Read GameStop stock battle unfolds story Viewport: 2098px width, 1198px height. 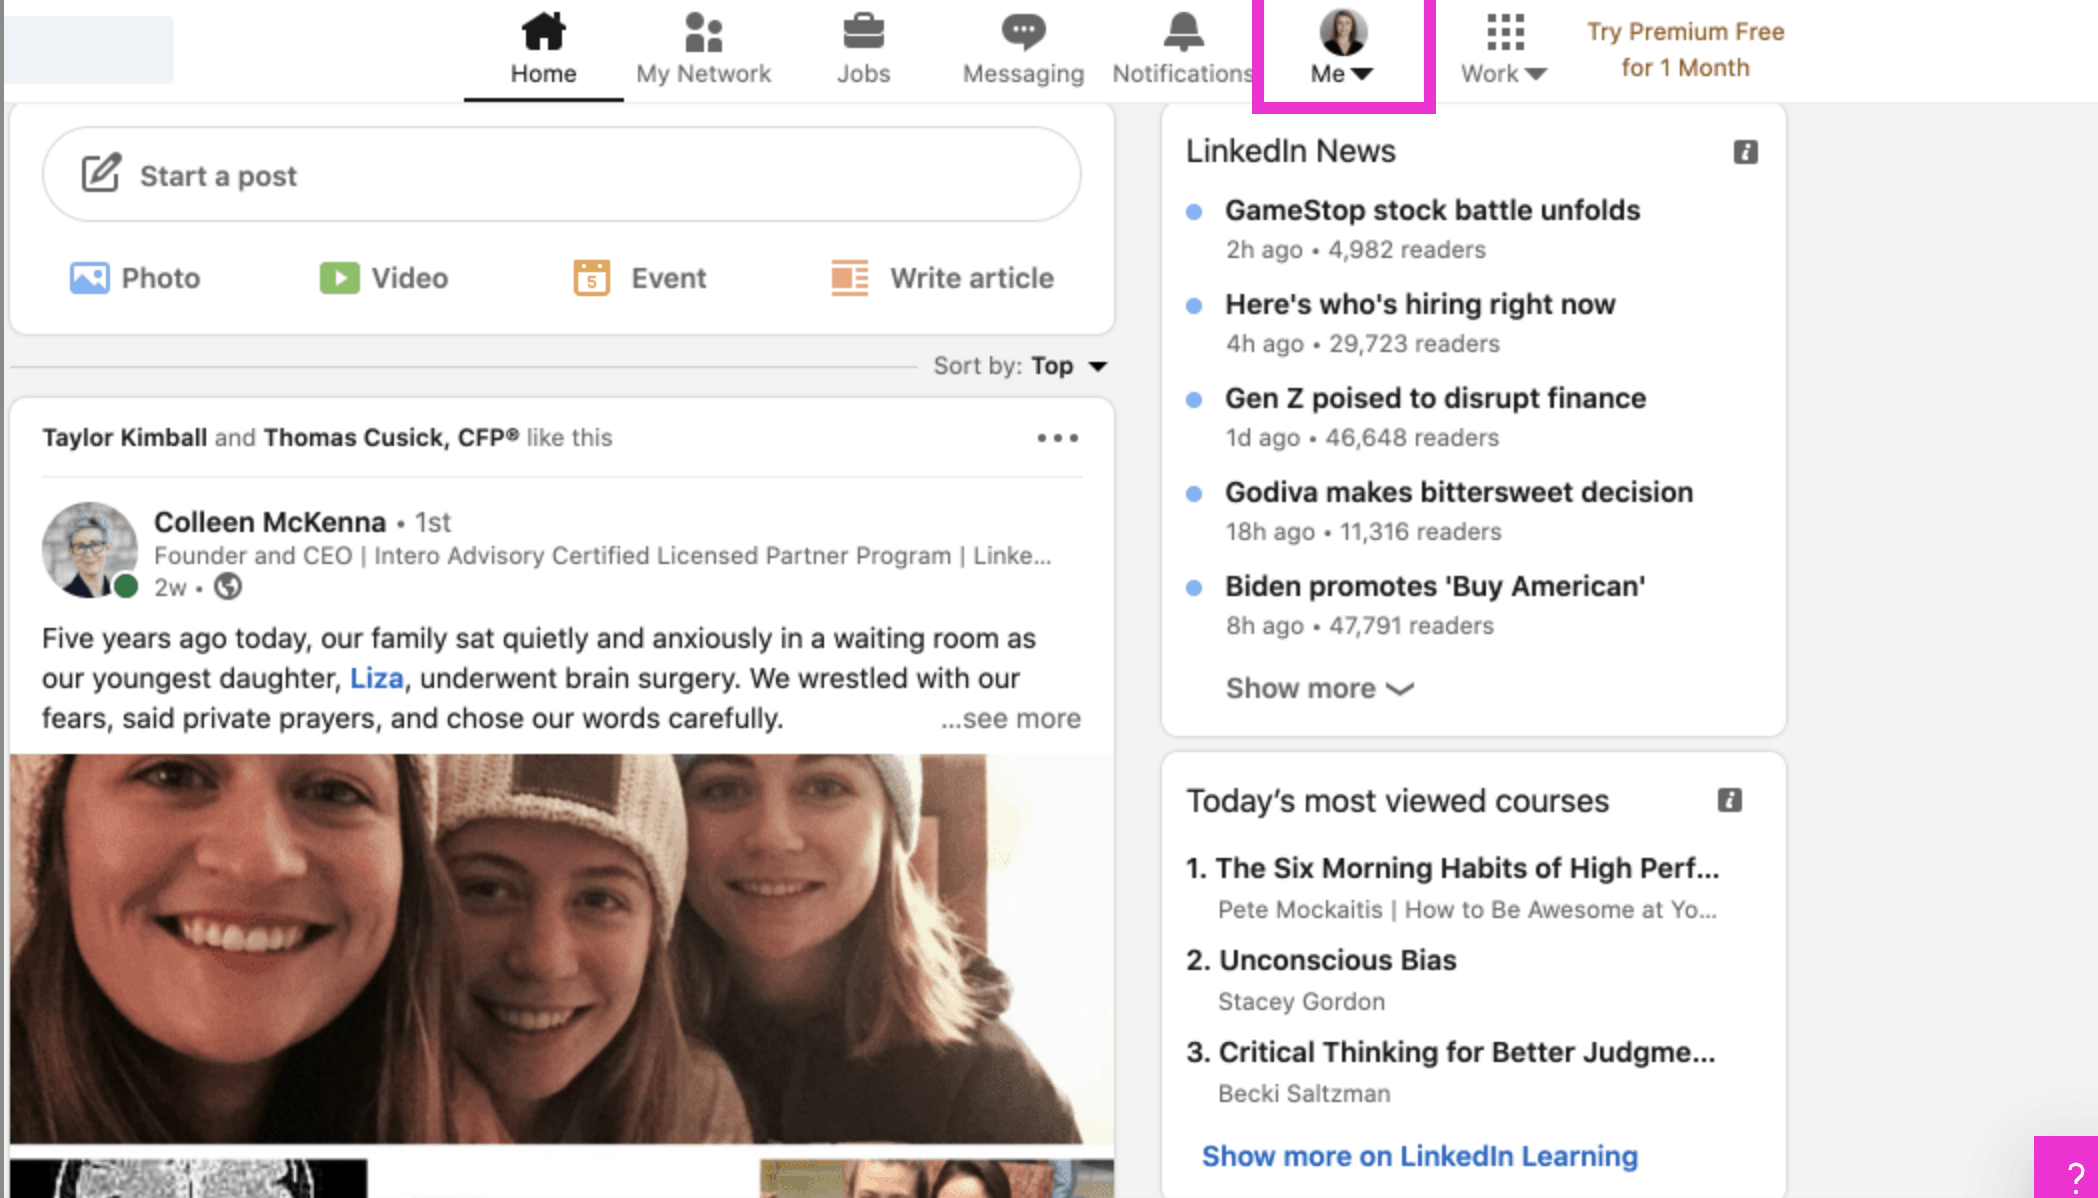pyautogui.click(x=1432, y=210)
